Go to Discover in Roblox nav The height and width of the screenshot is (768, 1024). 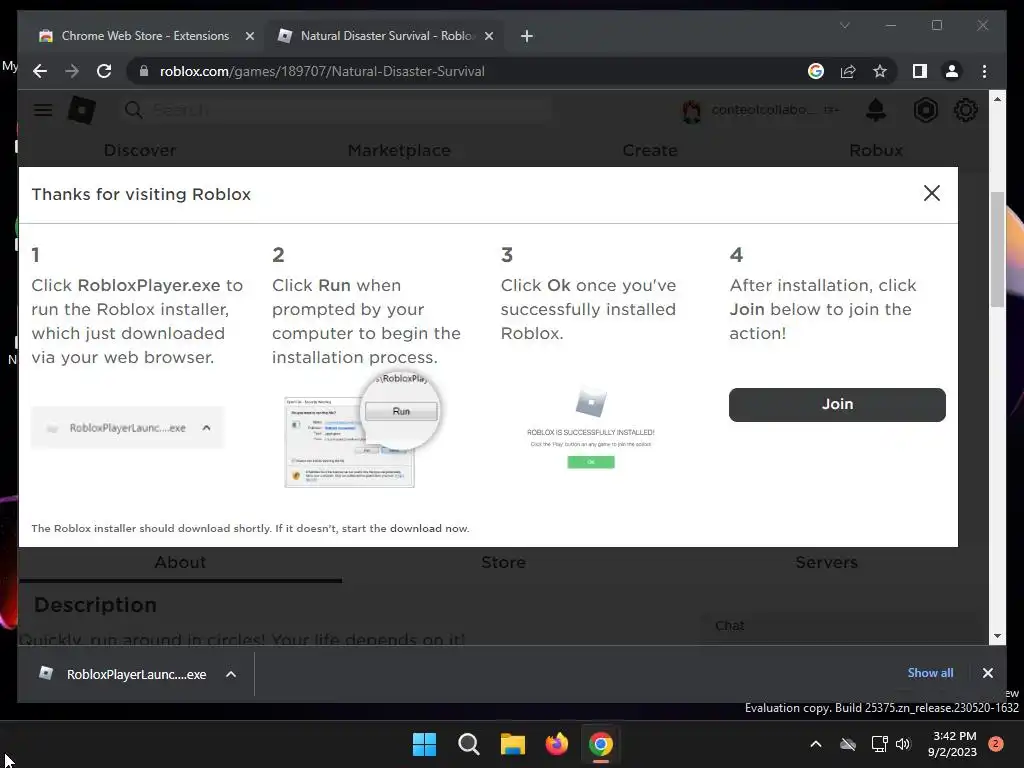click(140, 150)
